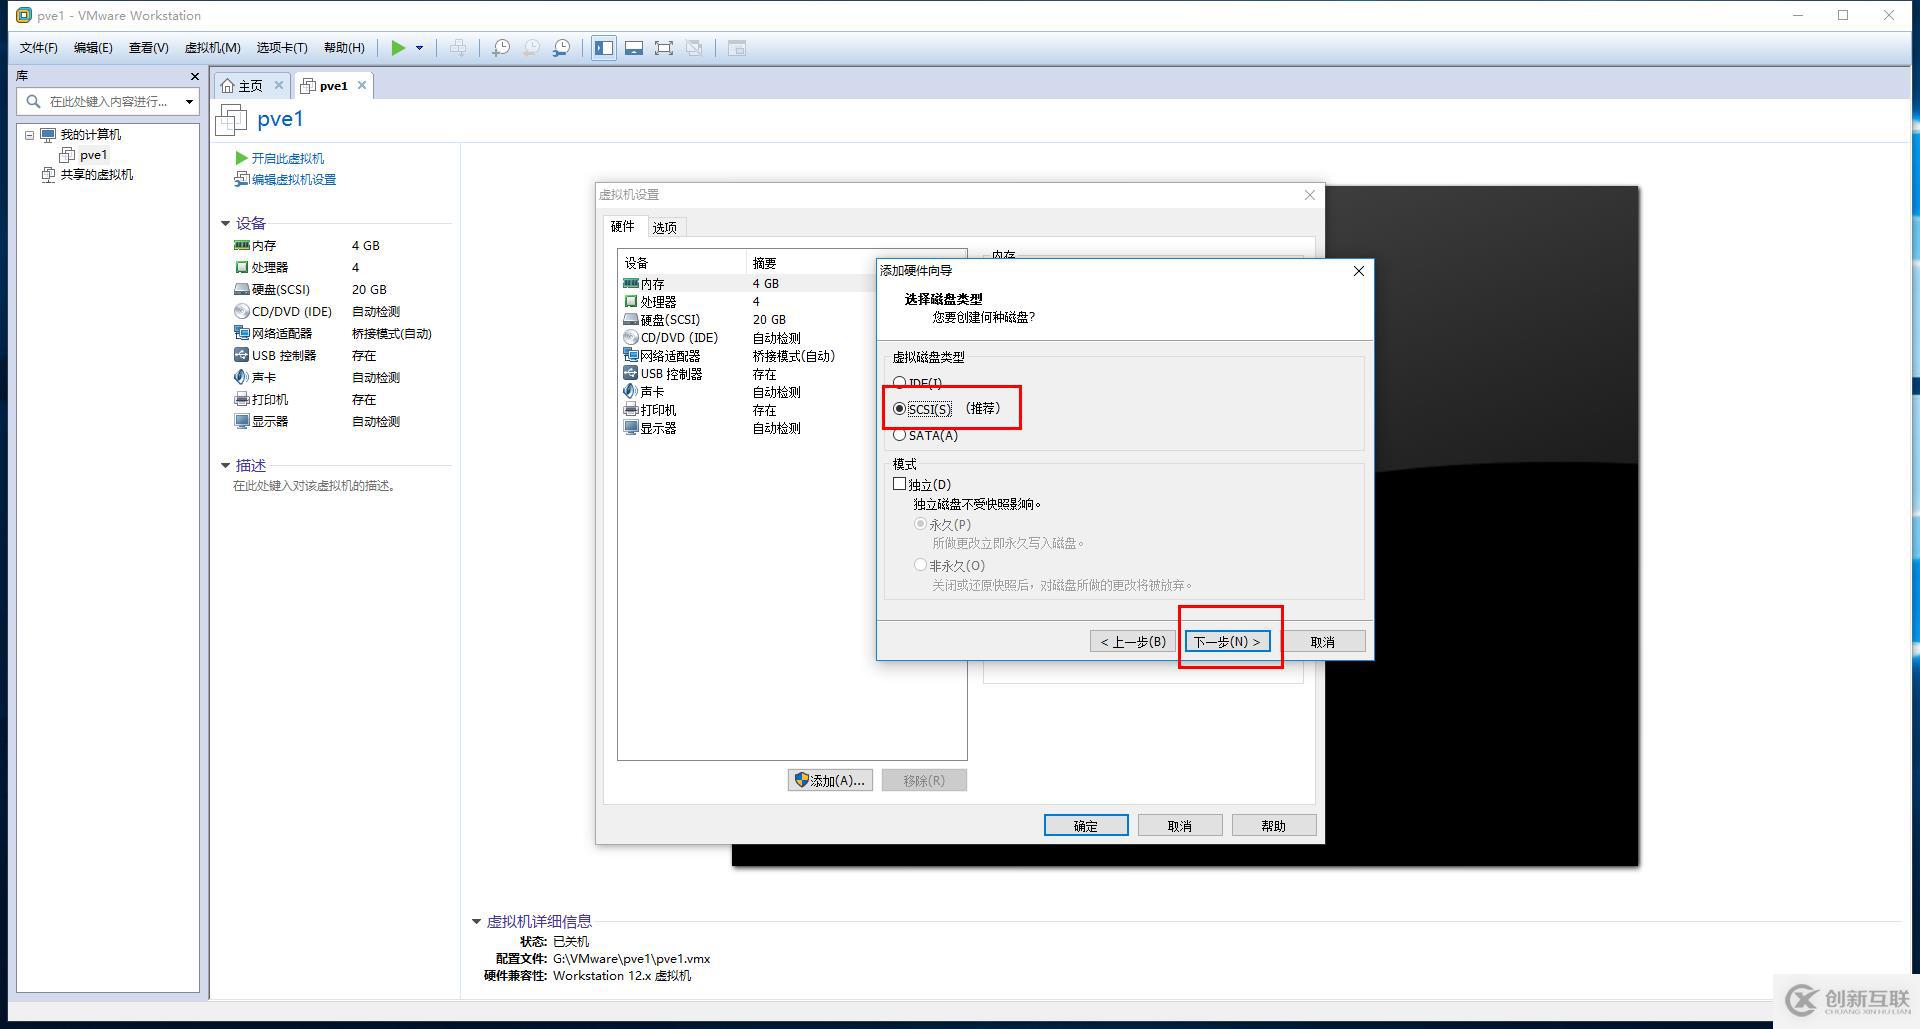Click the thumbnail bar view icon
This screenshot has width=1920, height=1029.
pyautogui.click(x=633, y=48)
